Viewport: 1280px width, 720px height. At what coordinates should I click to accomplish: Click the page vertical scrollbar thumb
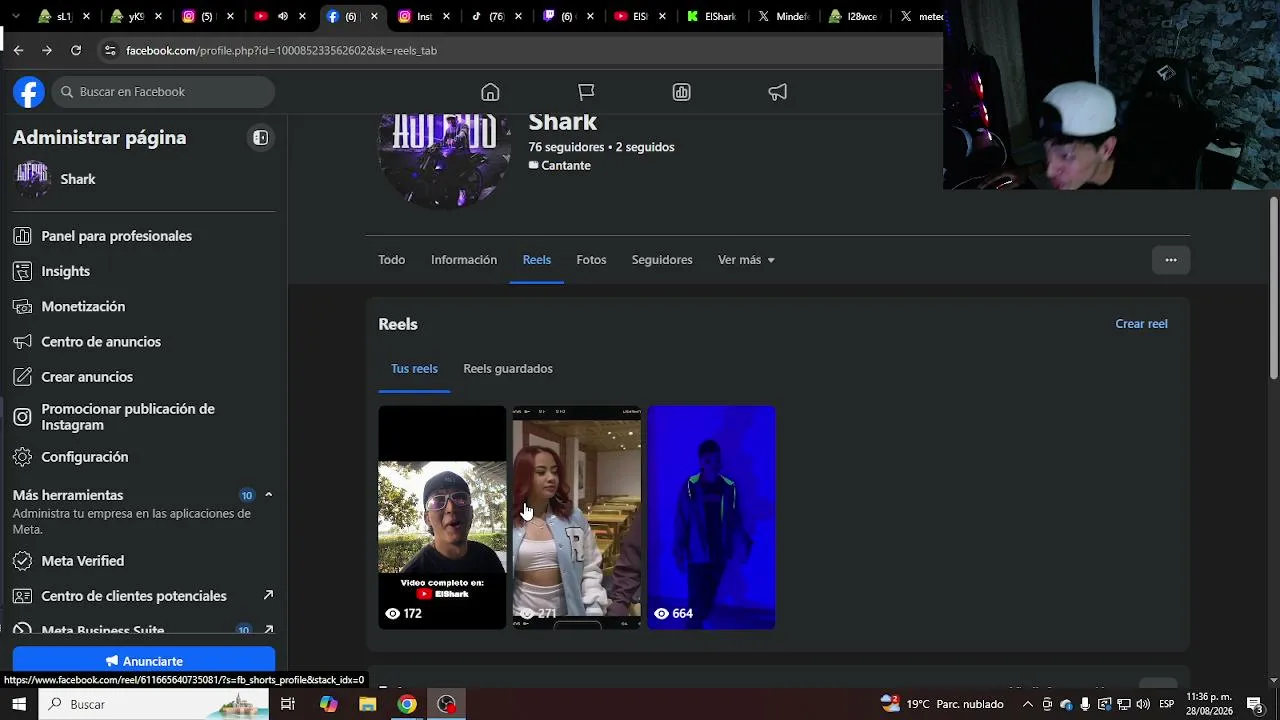click(x=1274, y=288)
